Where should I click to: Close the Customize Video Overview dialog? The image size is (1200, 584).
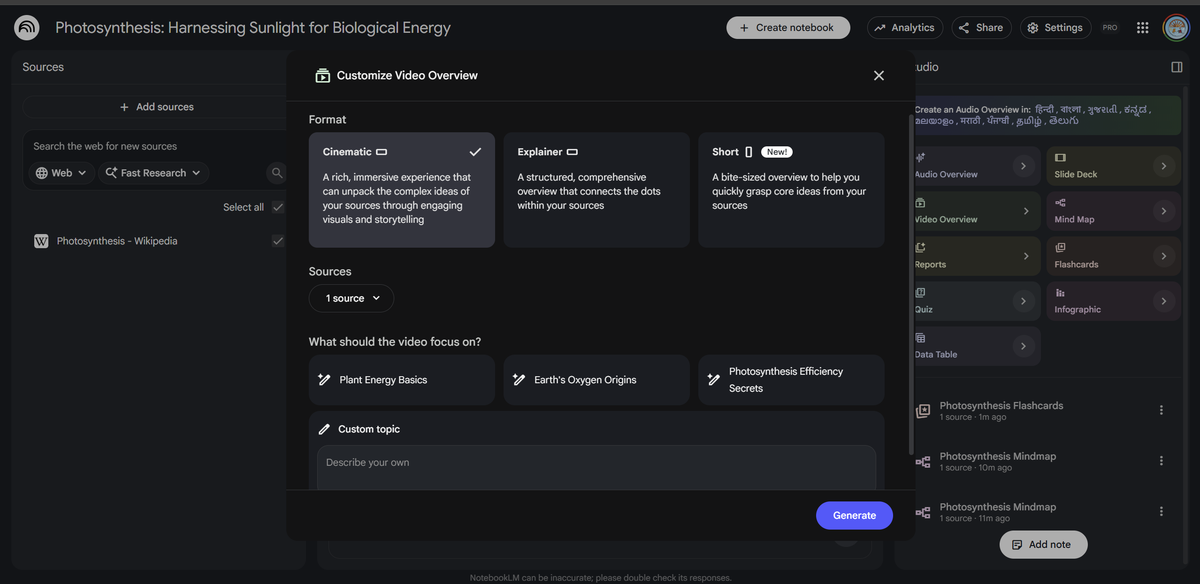pos(879,75)
